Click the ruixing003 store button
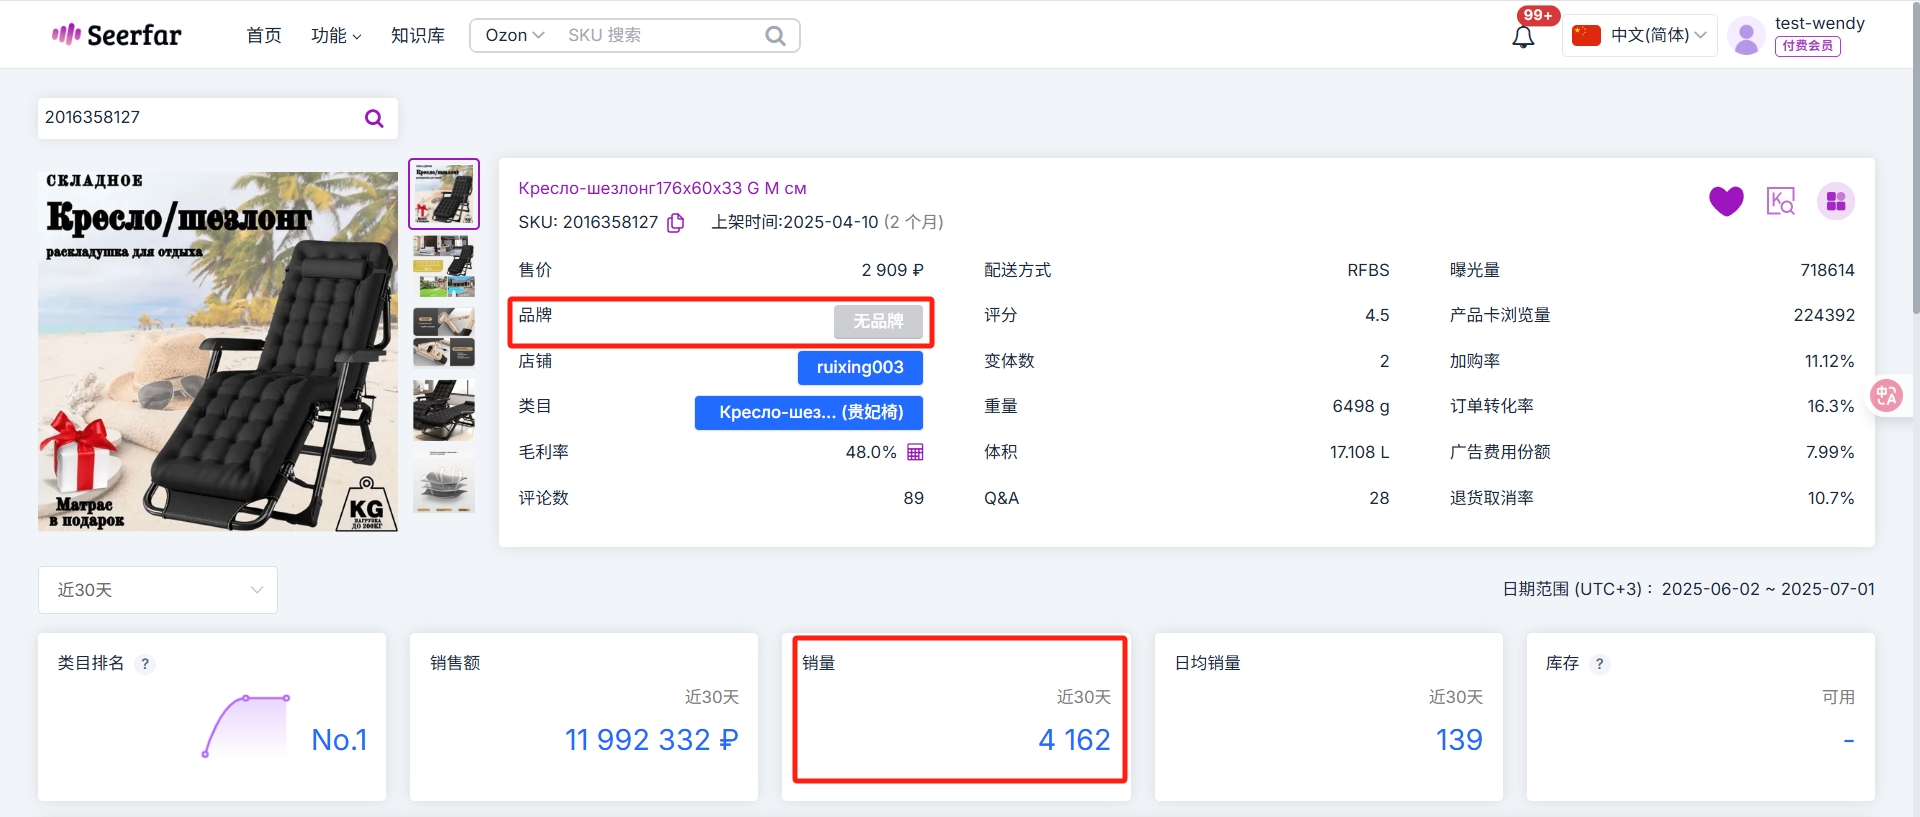 [860, 367]
